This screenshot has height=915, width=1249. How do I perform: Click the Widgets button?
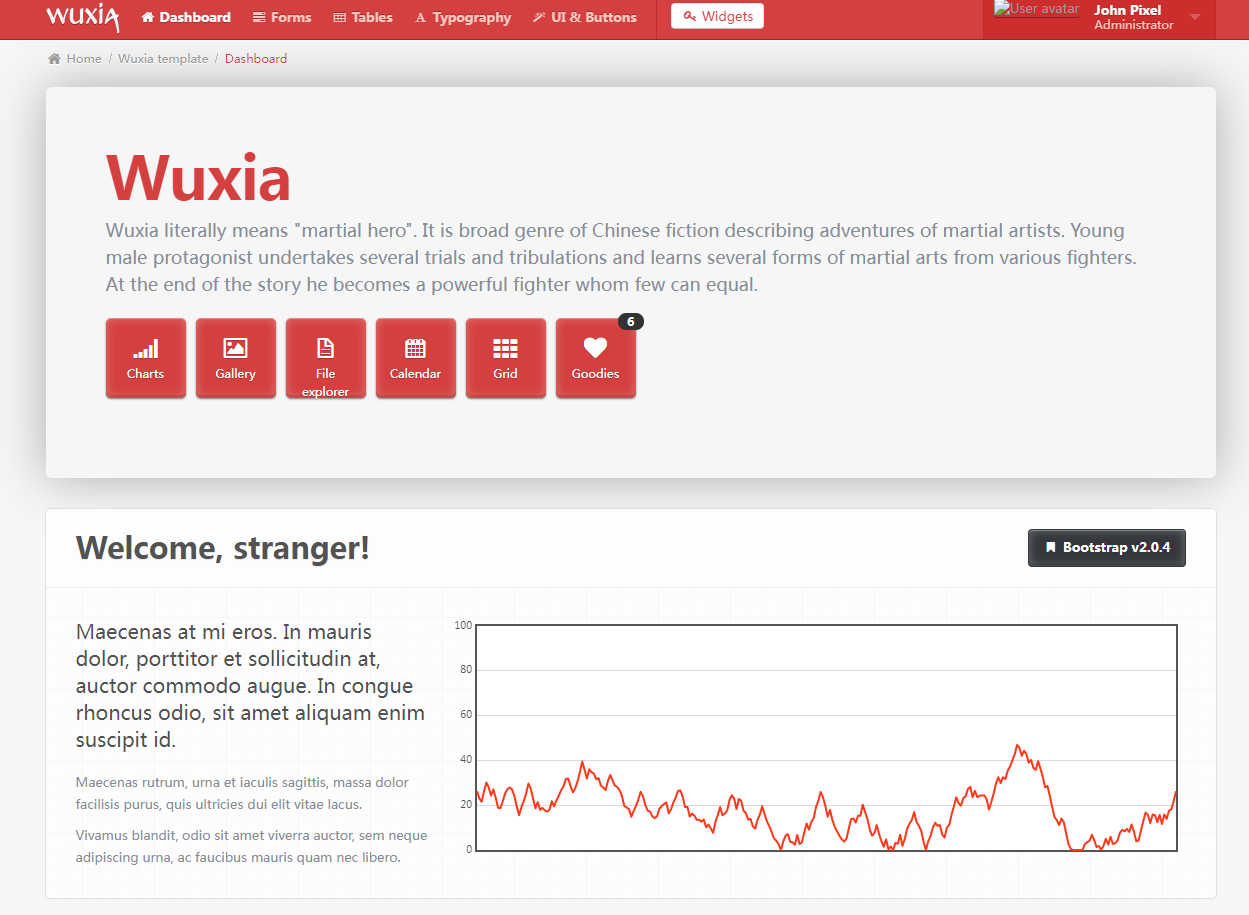[x=717, y=16]
